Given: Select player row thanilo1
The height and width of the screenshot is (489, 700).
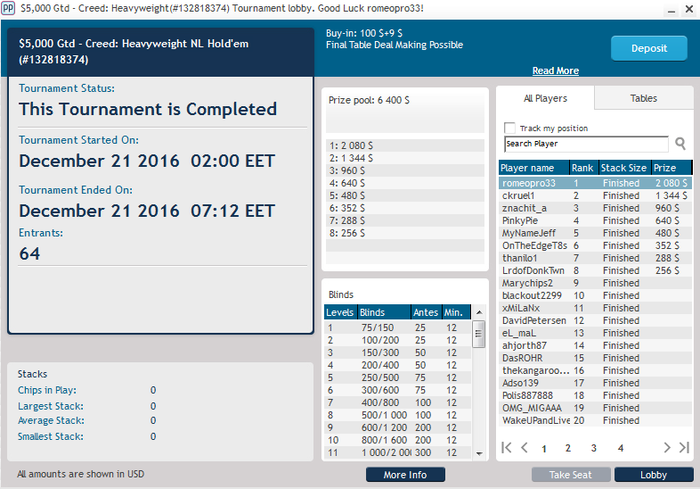Looking at the screenshot, I should point(595,258).
